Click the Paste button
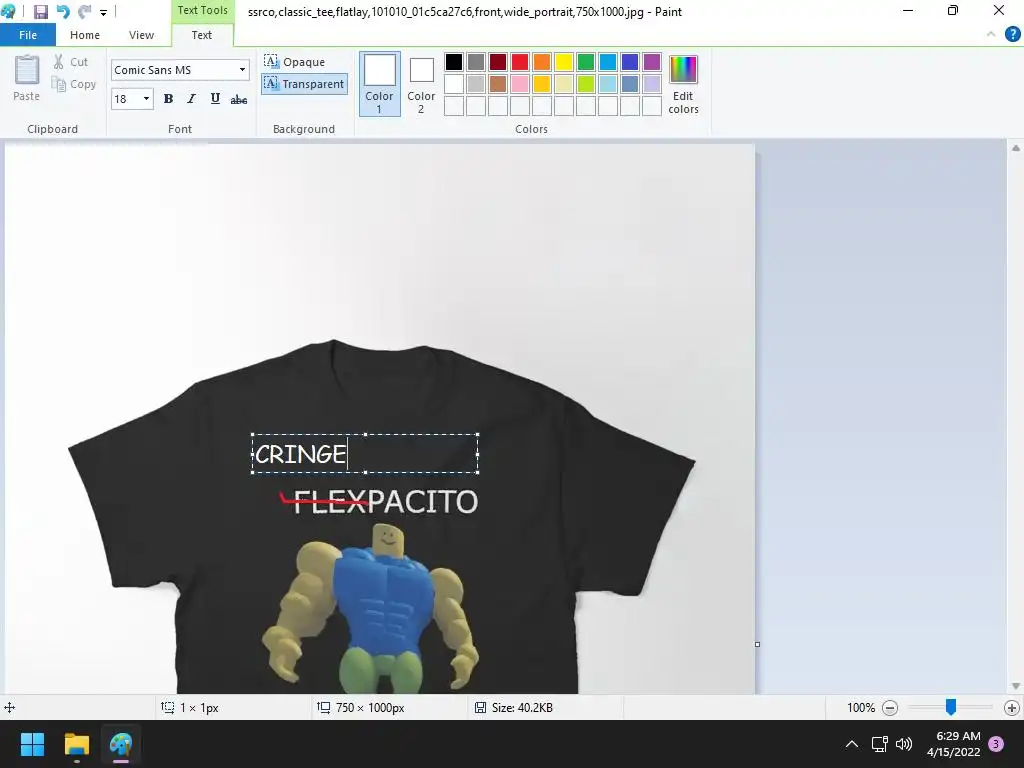This screenshot has height=768, width=1024. (x=26, y=78)
